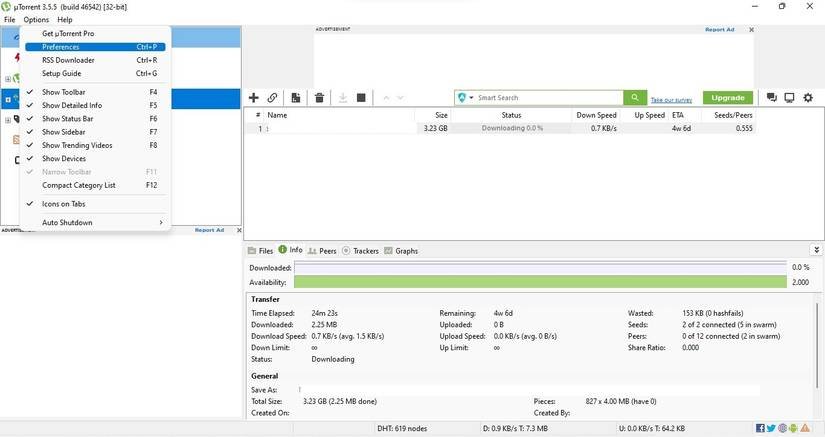Image resolution: width=825 pixels, height=437 pixels.
Task: Click the Stop torrent square icon
Action: point(361,98)
